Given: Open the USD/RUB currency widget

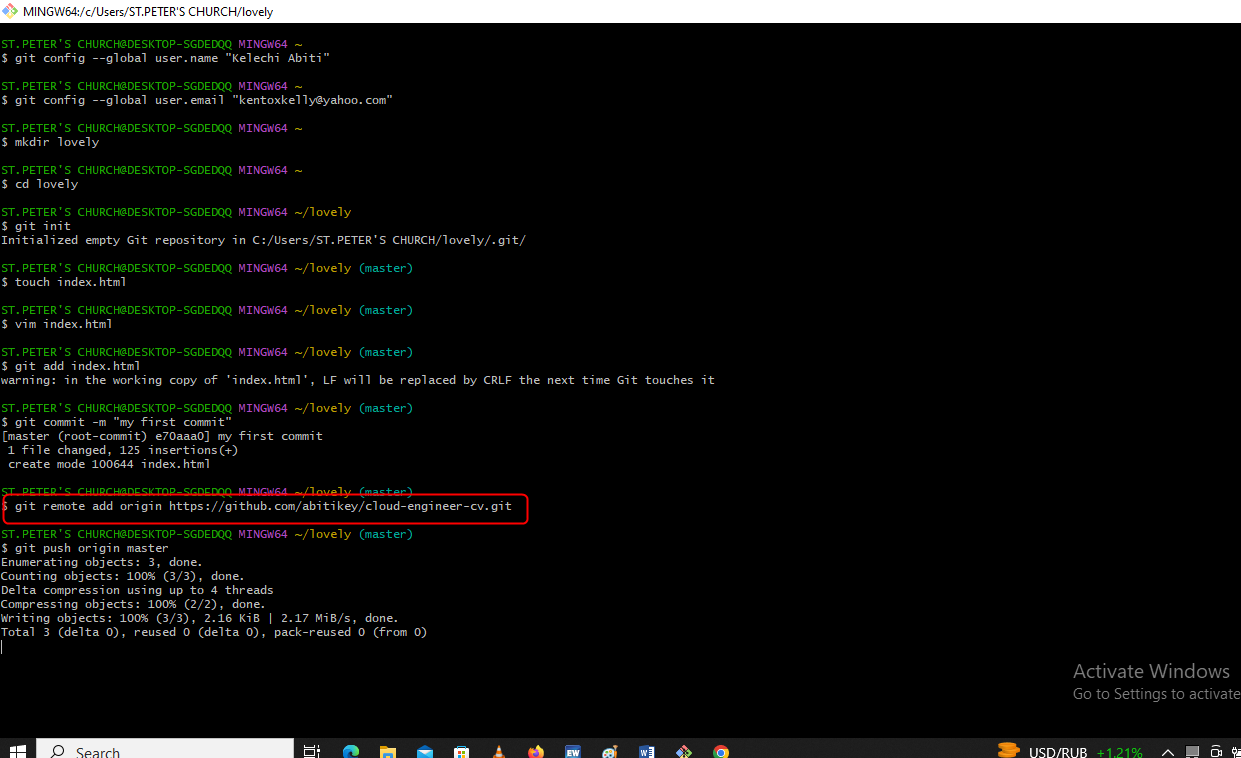Looking at the screenshot, I should click(1069, 751).
